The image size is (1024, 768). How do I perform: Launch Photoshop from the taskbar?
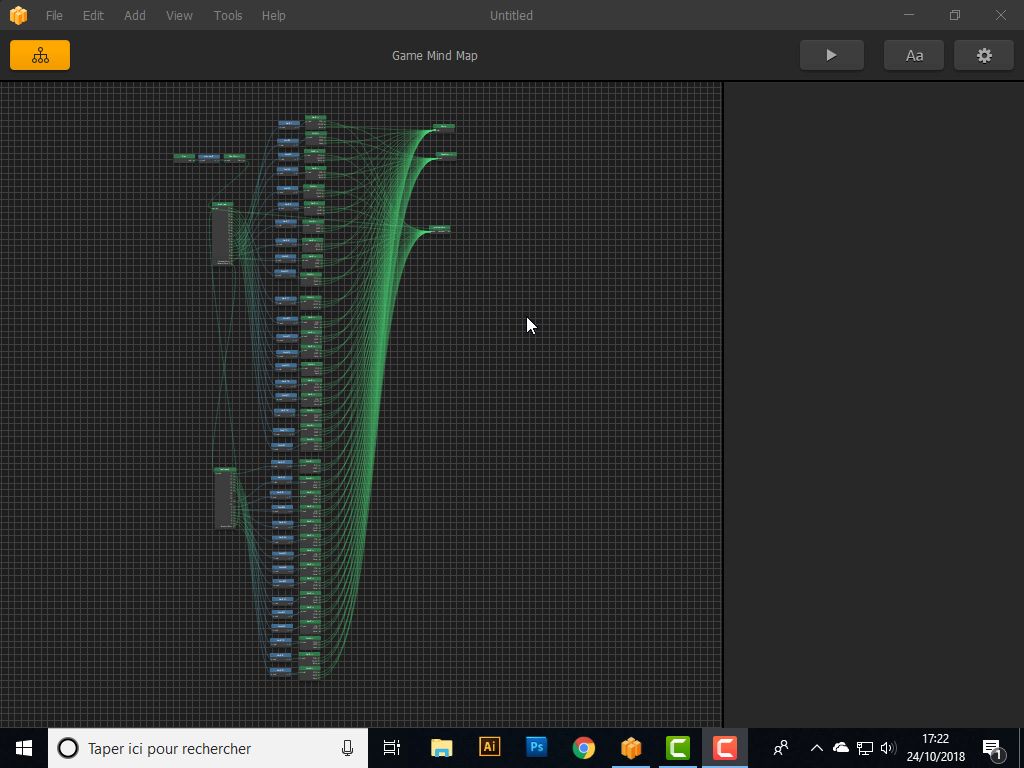pyautogui.click(x=536, y=747)
